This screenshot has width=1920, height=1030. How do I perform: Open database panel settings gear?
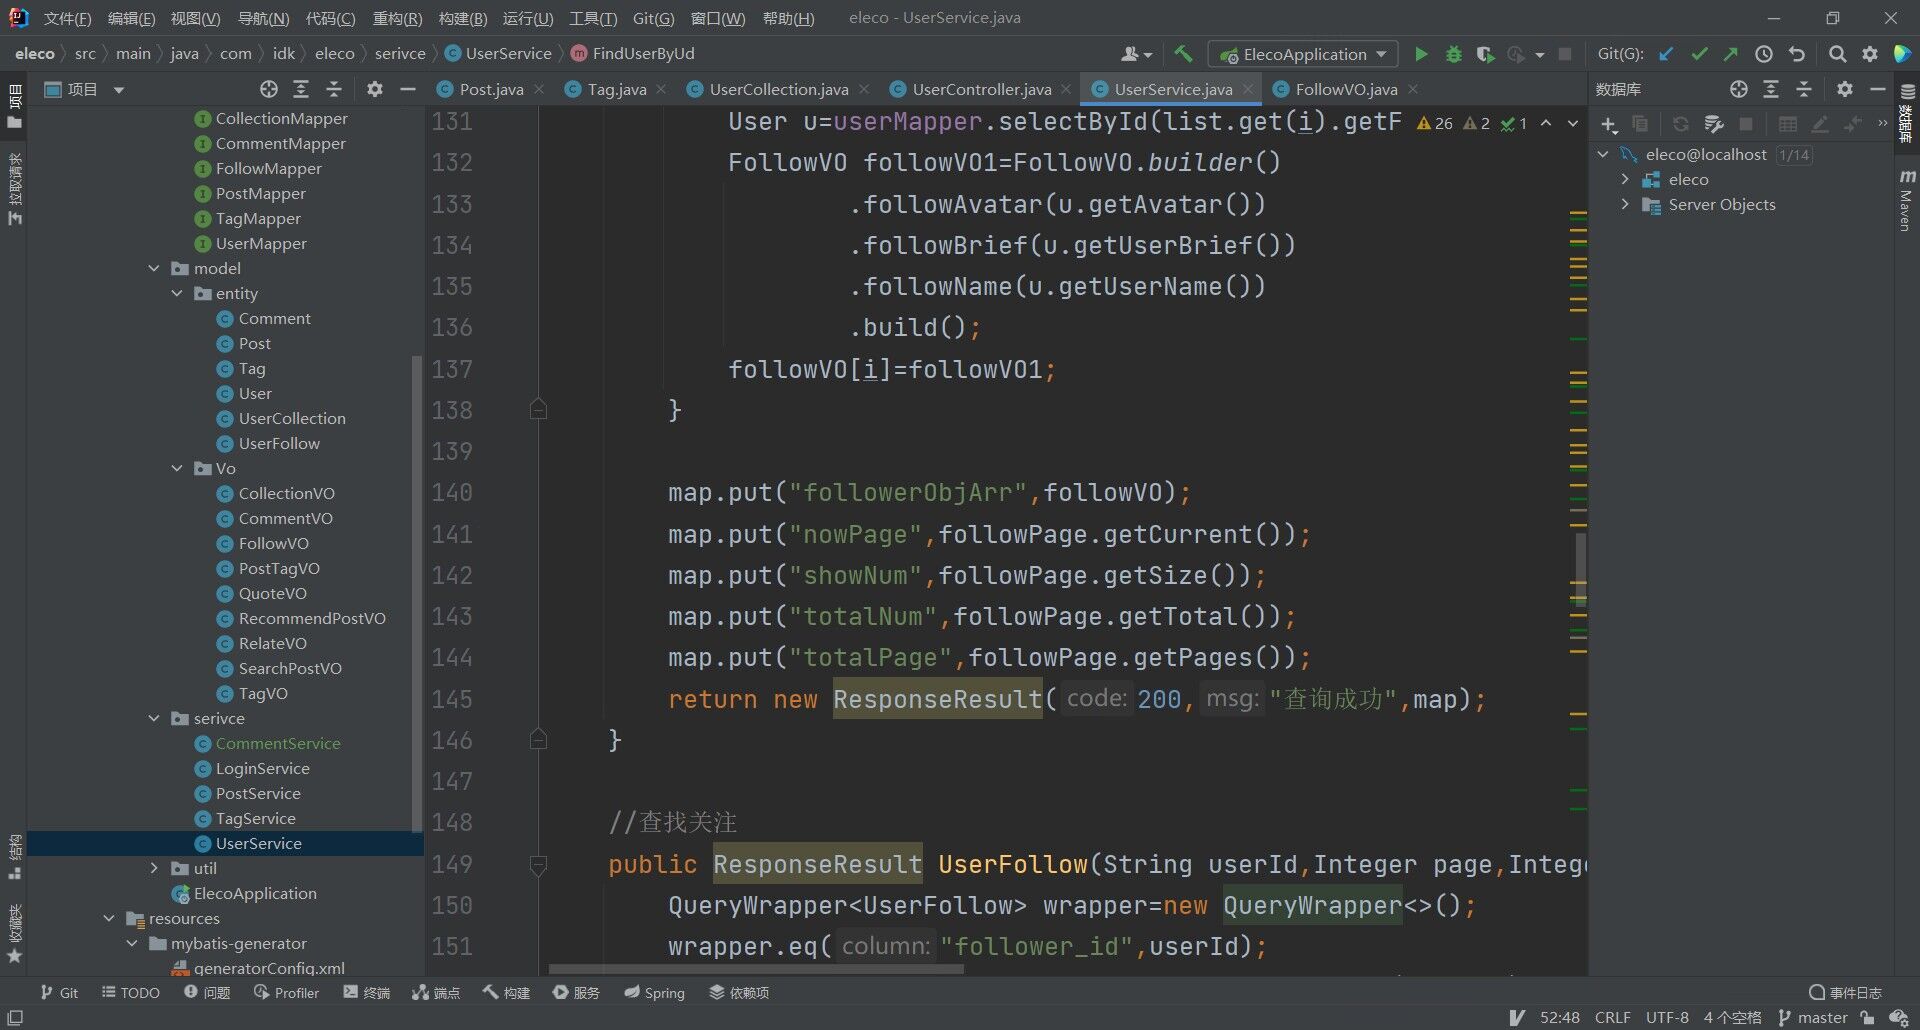pyautogui.click(x=1845, y=89)
